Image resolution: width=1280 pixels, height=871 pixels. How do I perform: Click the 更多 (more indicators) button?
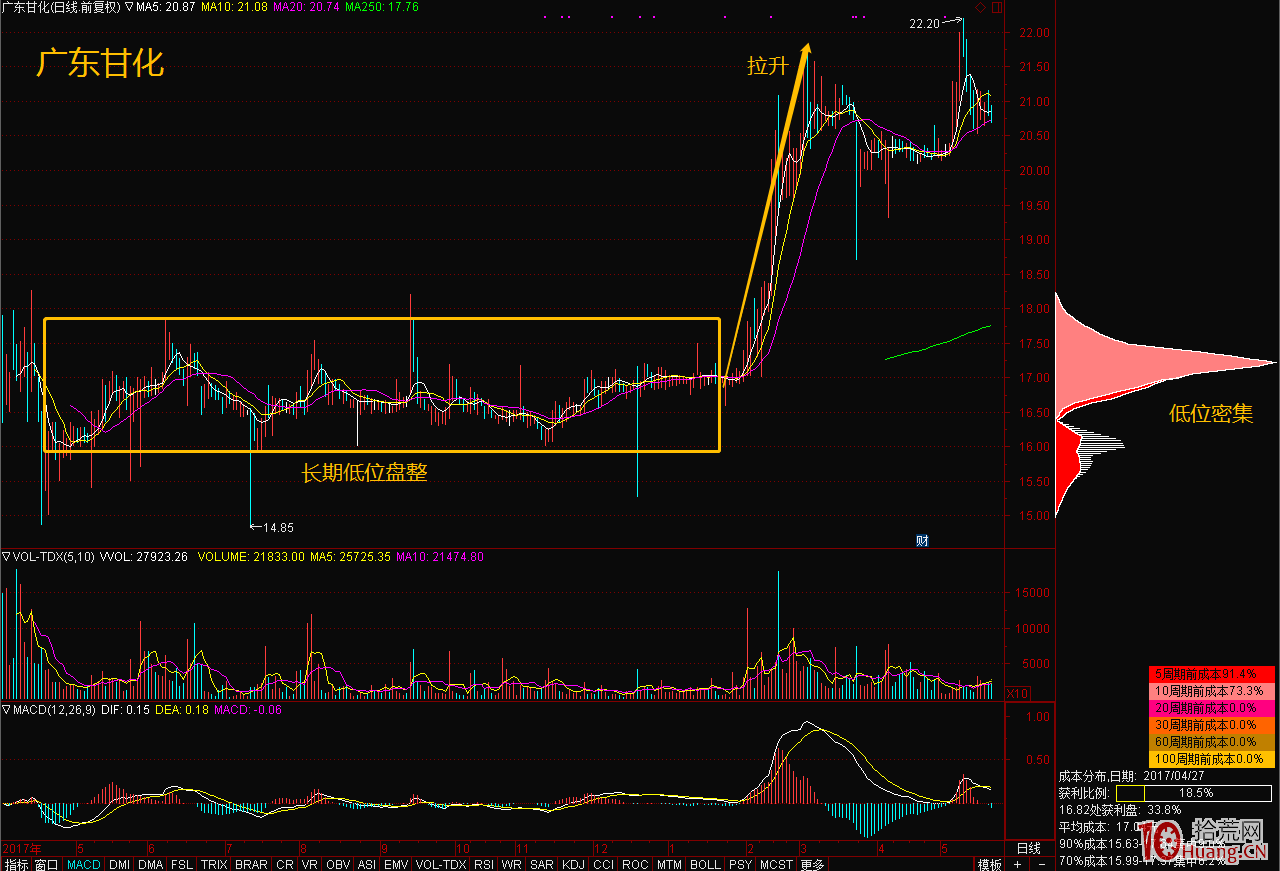(812, 864)
